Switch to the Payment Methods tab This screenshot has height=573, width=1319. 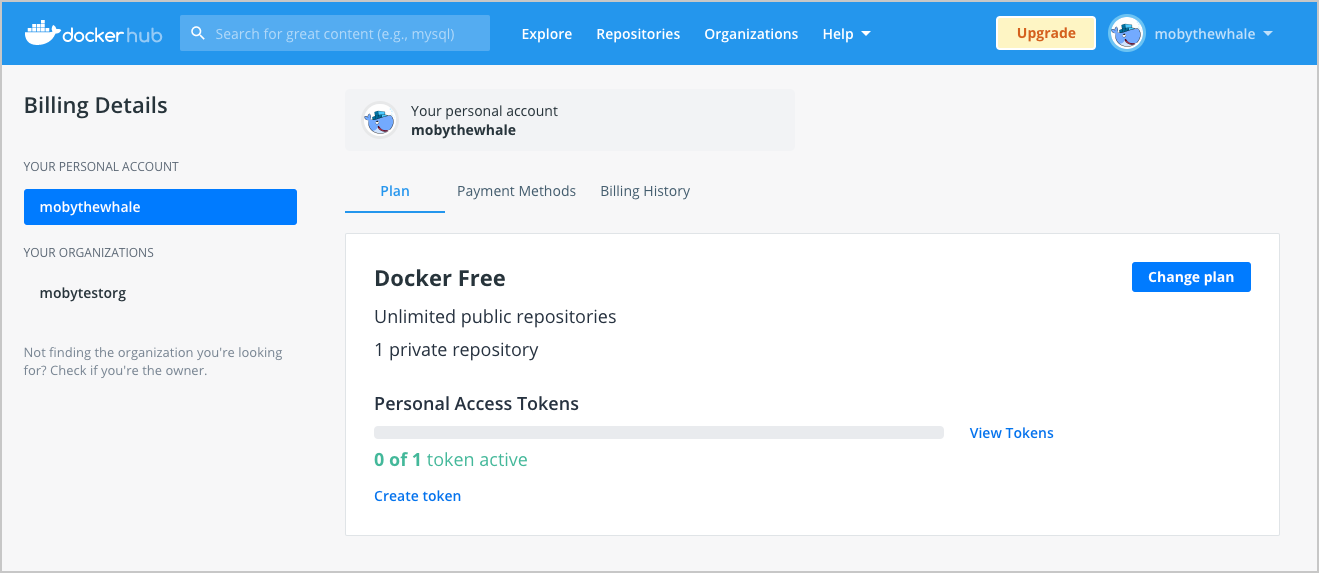point(516,191)
